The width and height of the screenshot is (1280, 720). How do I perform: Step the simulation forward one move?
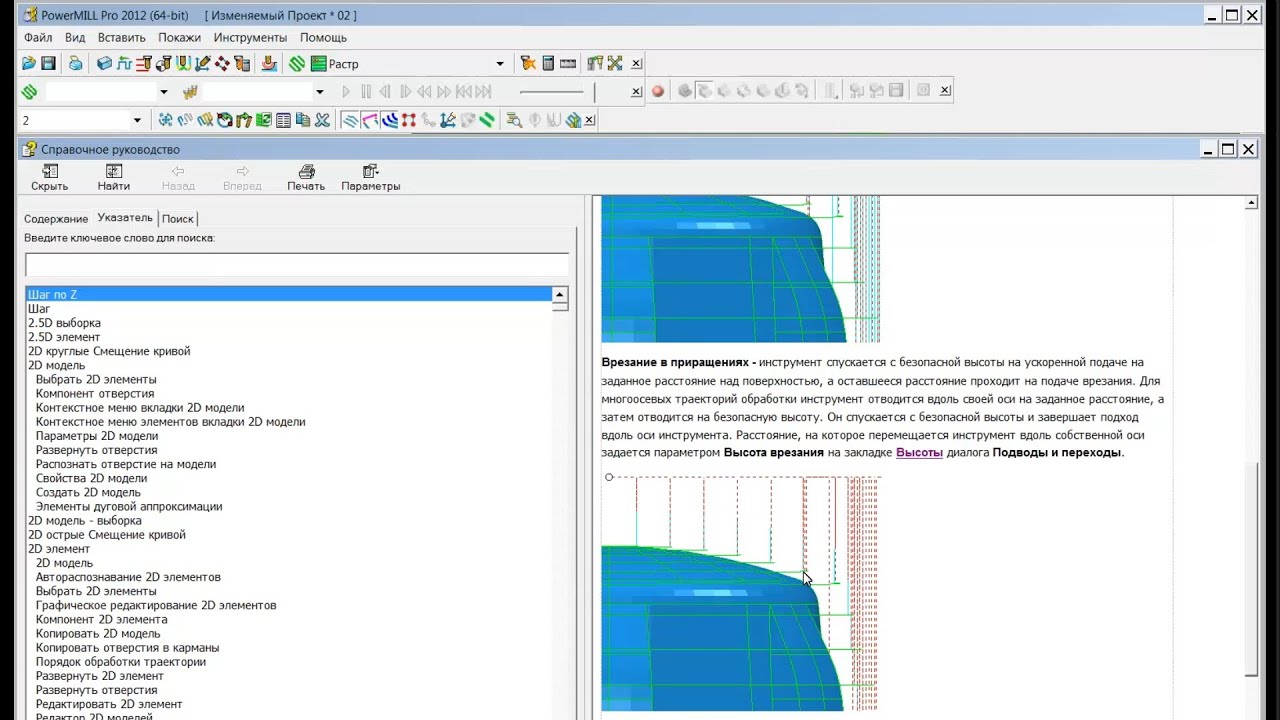(405, 91)
